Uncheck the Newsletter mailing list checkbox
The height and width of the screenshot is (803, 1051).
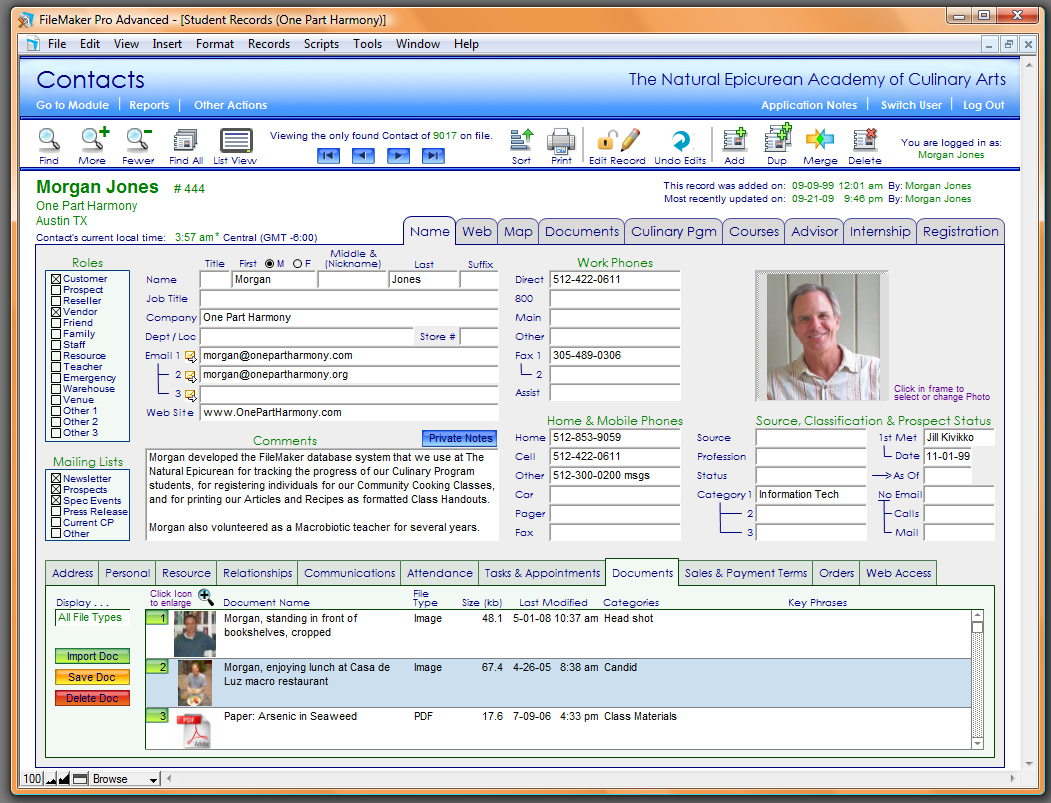(56, 479)
